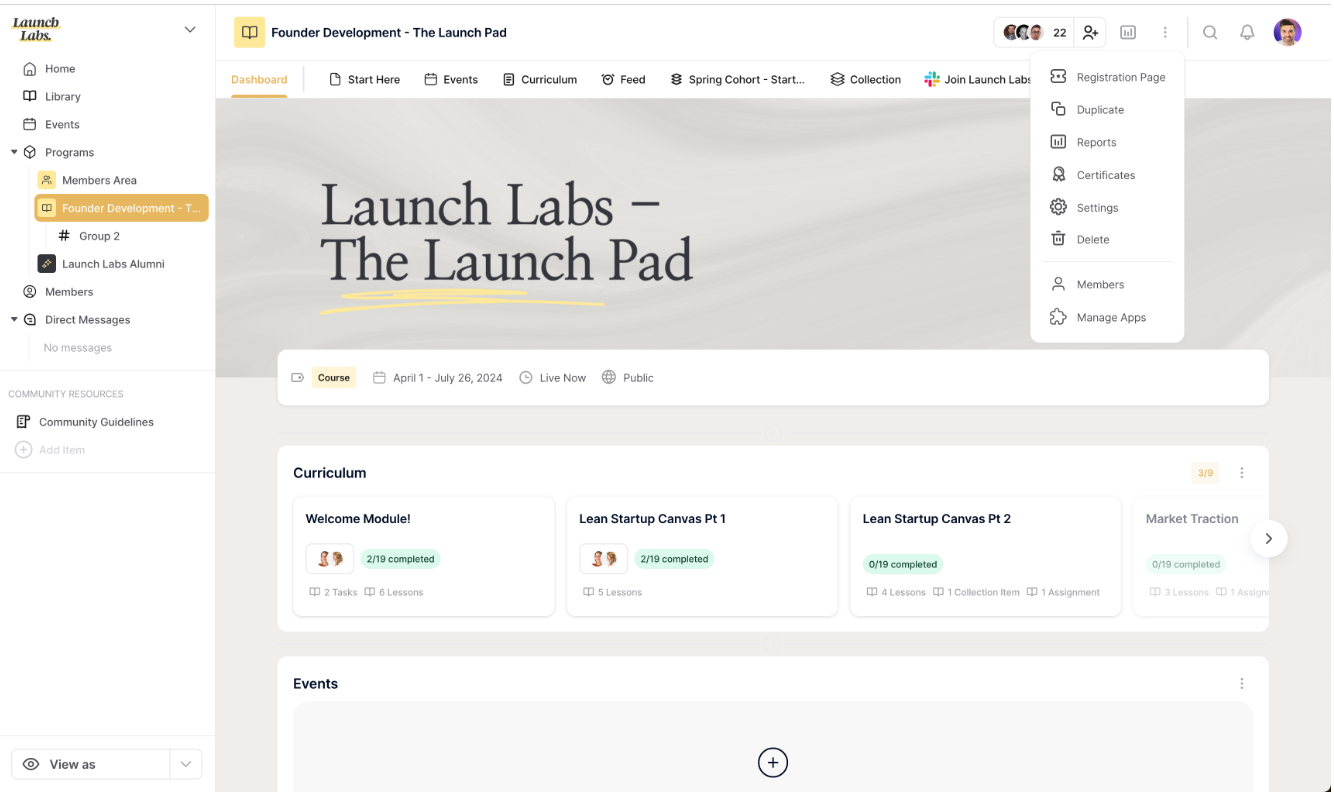
Task: Click learner avatars on Lean Startup Canvas Pt 1
Action: (604, 559)
